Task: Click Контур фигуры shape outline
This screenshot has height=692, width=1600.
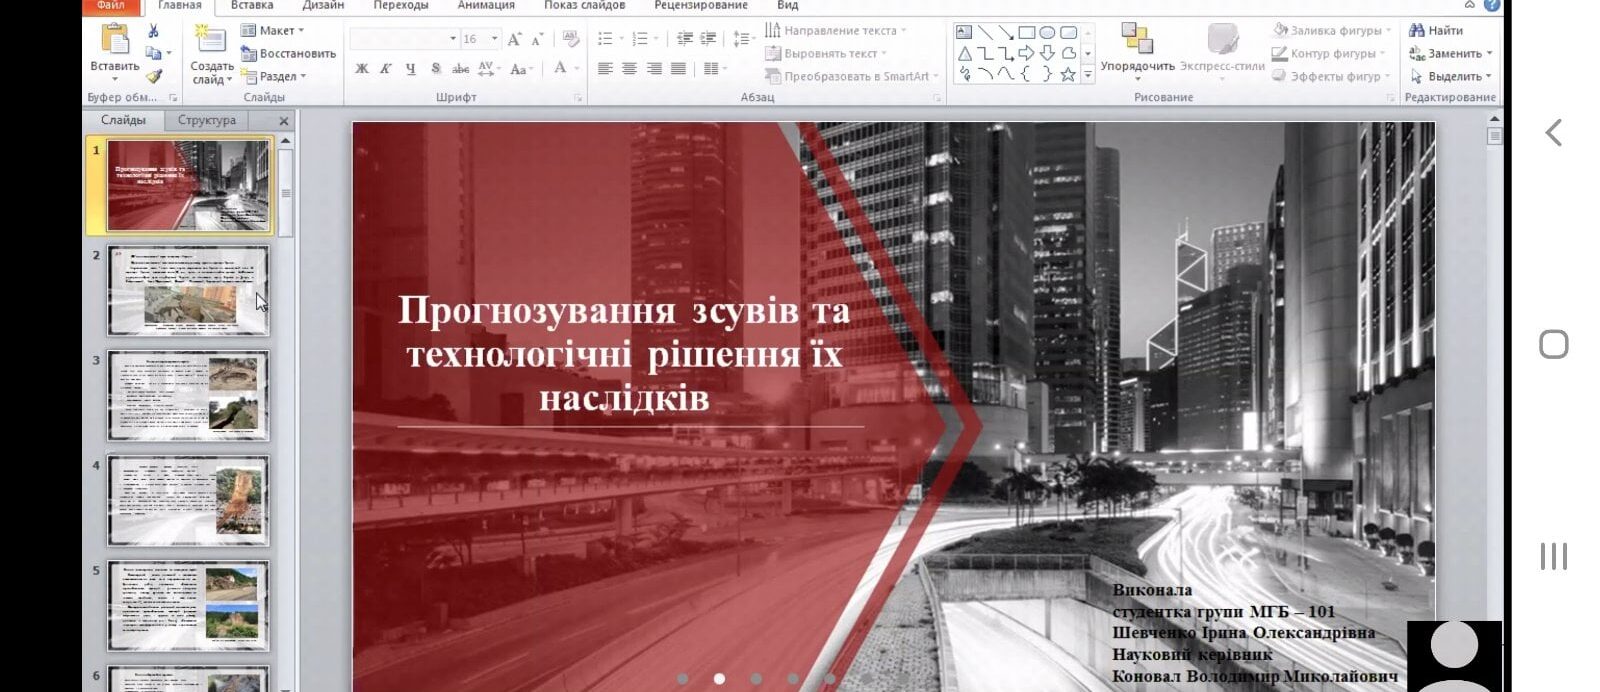Action: coord(1329,53)
